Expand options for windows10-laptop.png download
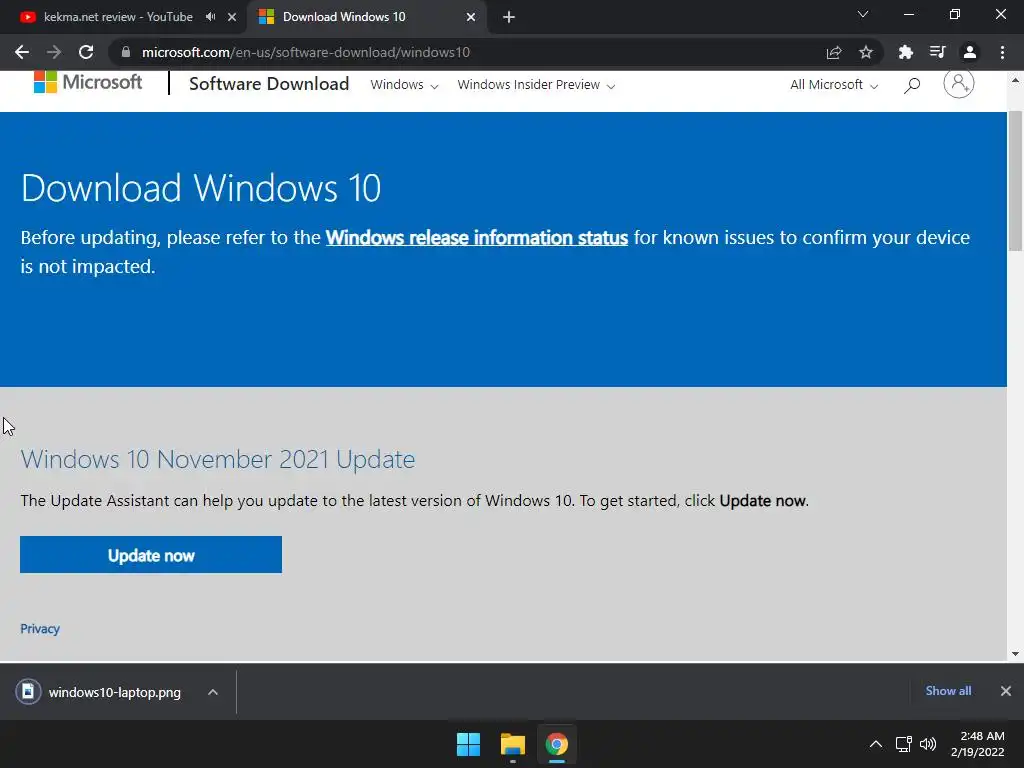The width and height of the screenshot is (1024, 768). click(213, 692)
